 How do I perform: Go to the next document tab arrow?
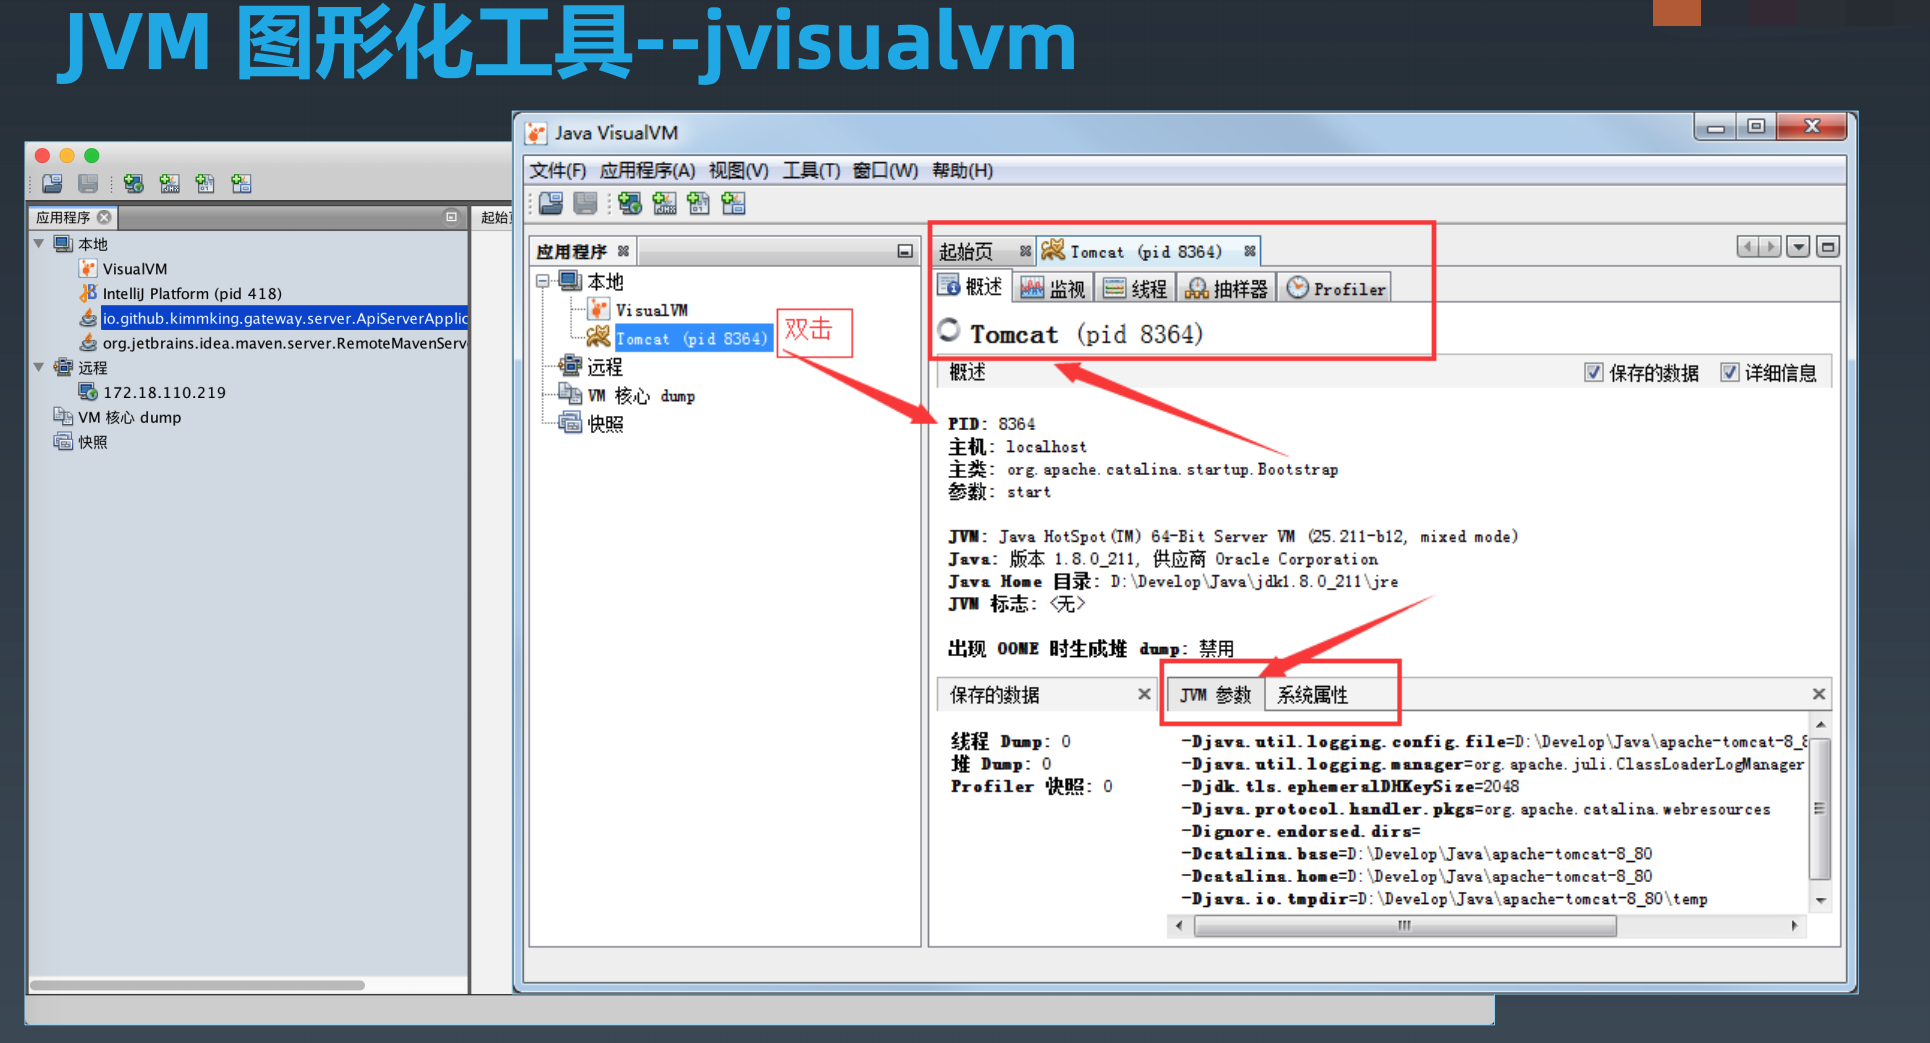point(1770,247)
